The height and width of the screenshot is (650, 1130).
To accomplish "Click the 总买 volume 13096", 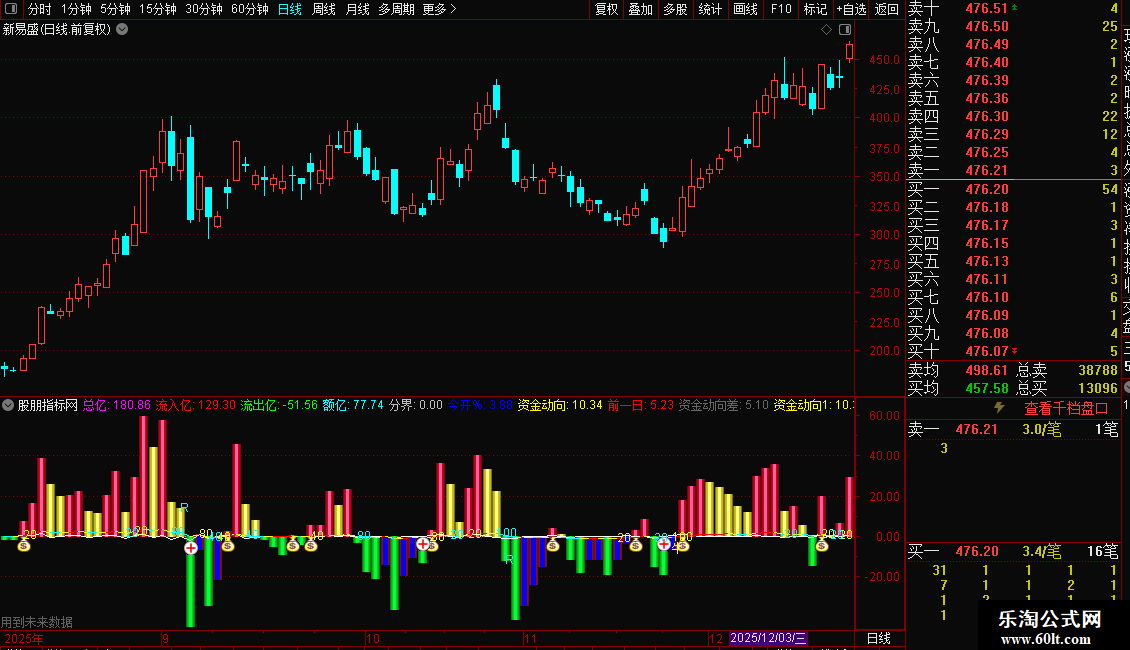I will (x=1098, y=388).
